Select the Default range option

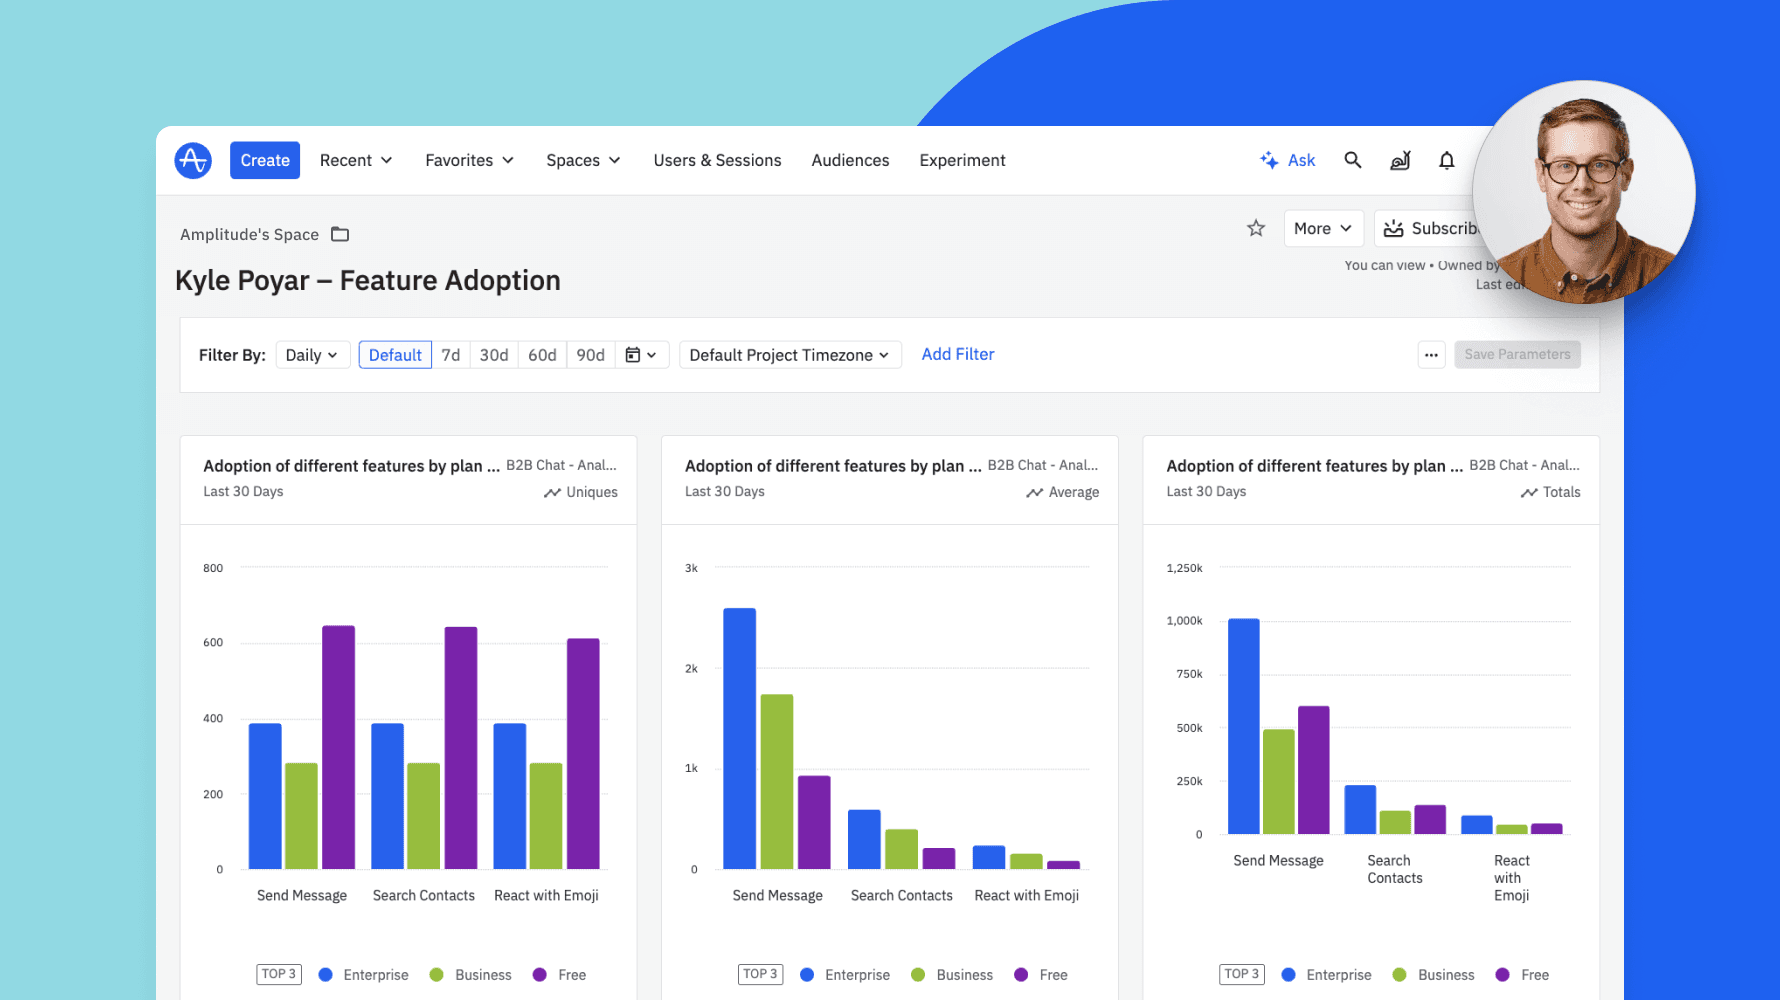[x=395, y=354]
